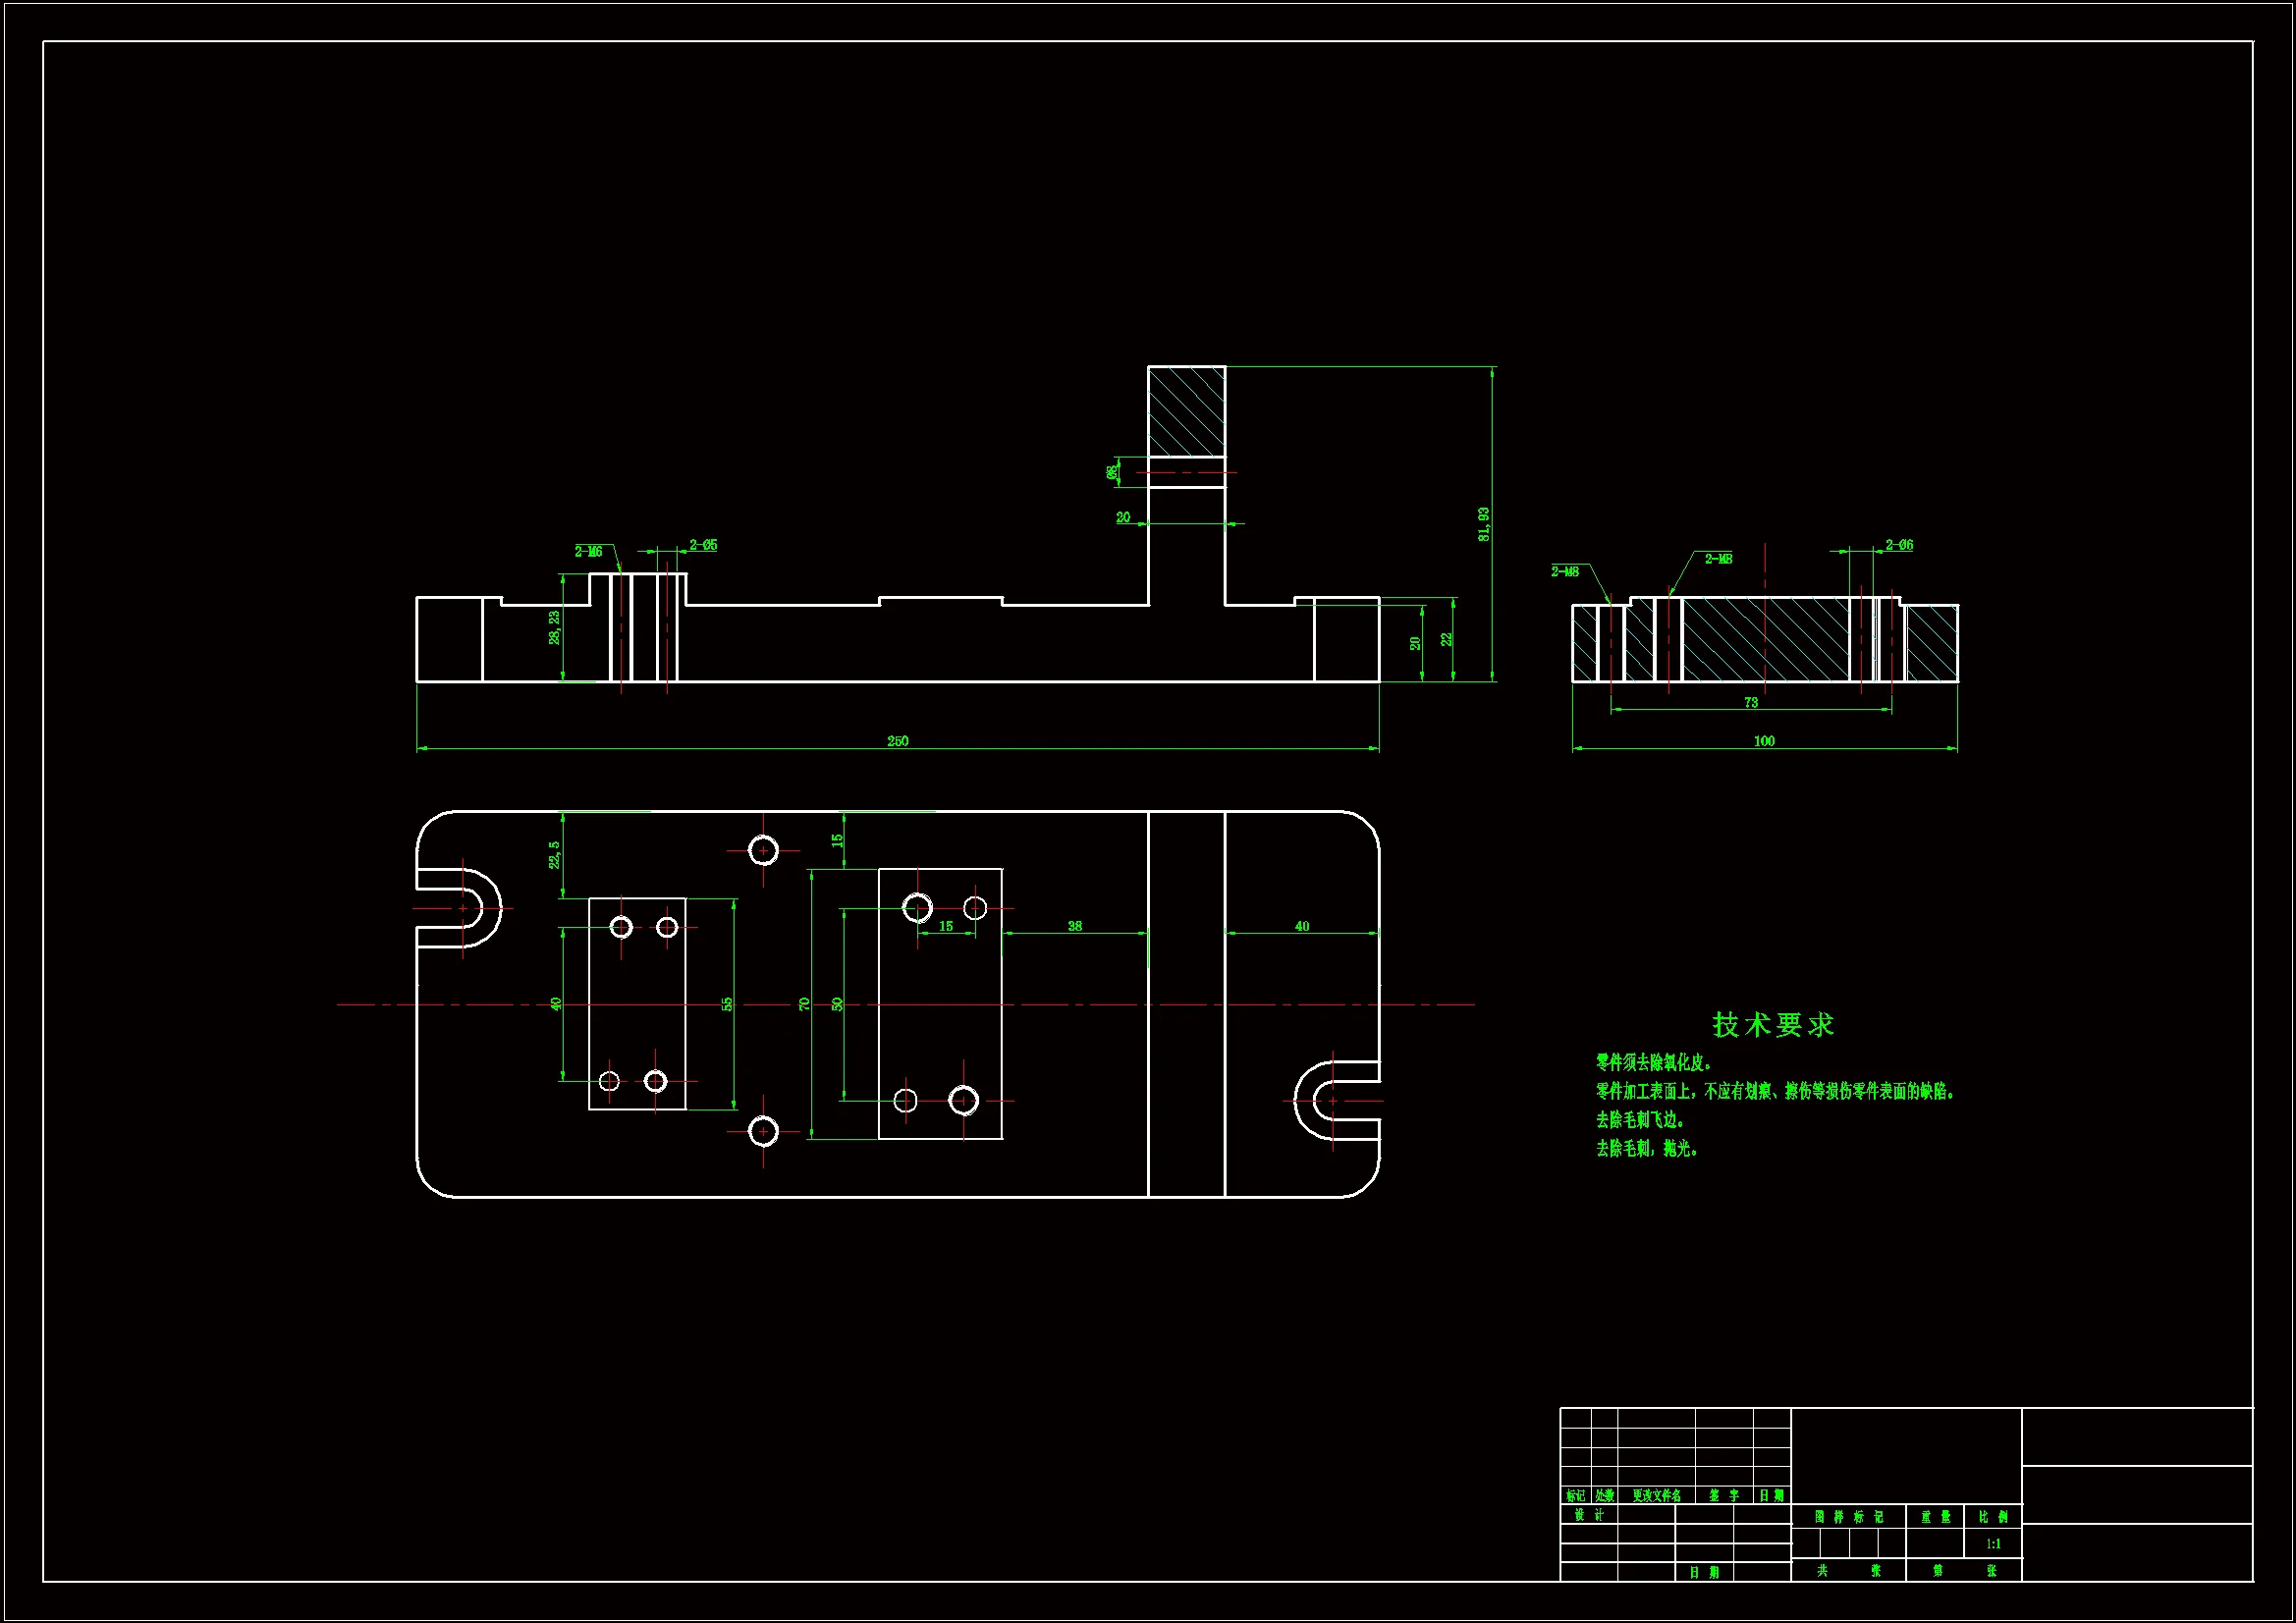
Task: Click the 100 width dimension in section view
Action: [x=1764, y=741]
